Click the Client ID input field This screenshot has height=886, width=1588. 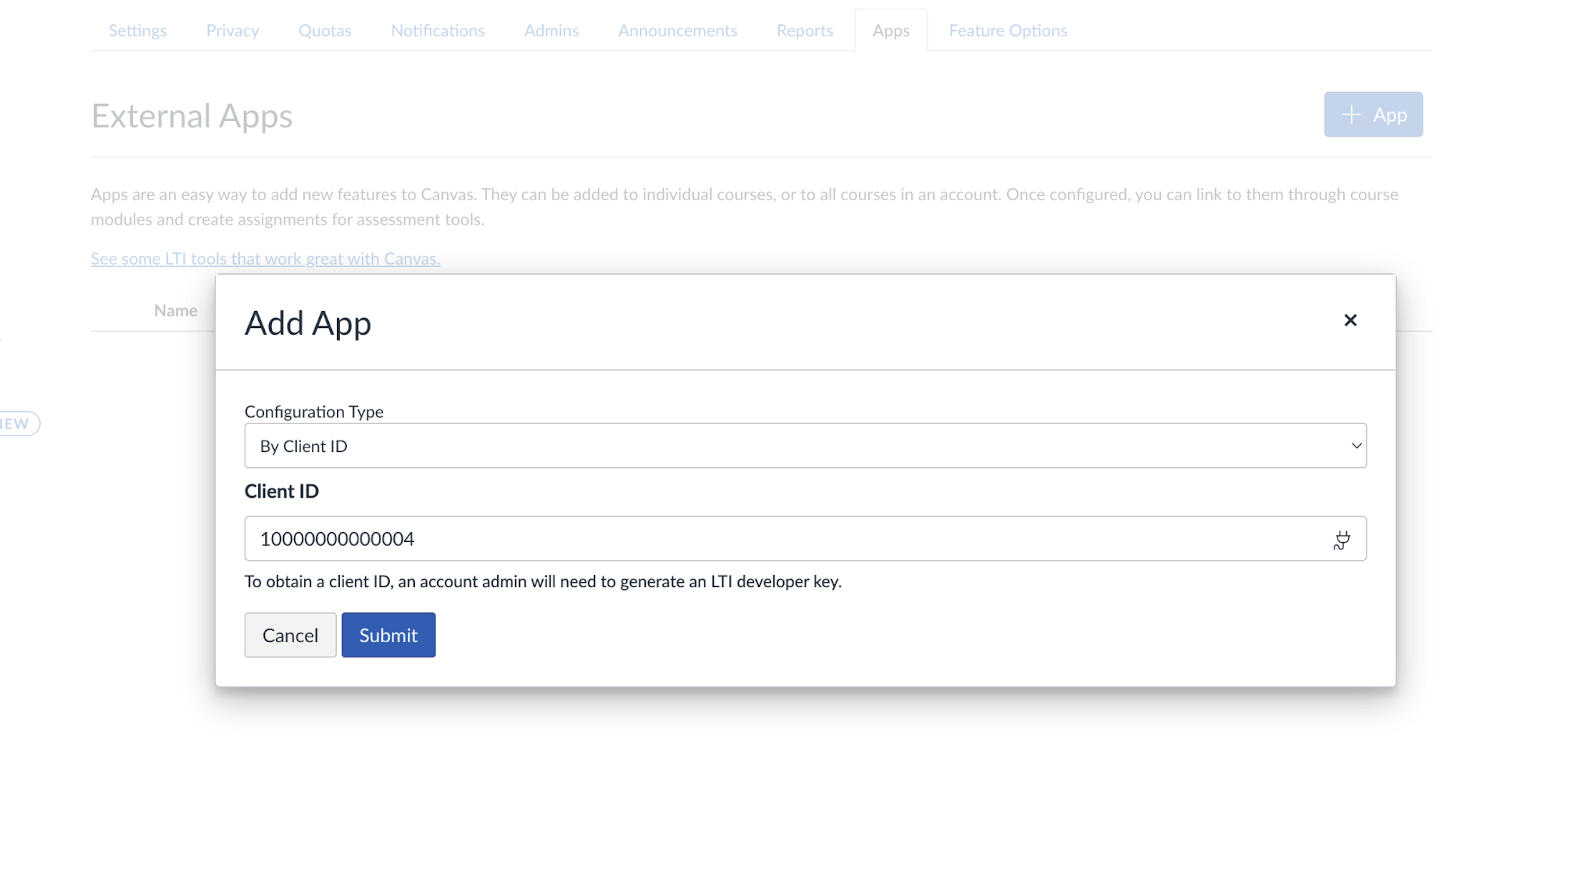805,539
